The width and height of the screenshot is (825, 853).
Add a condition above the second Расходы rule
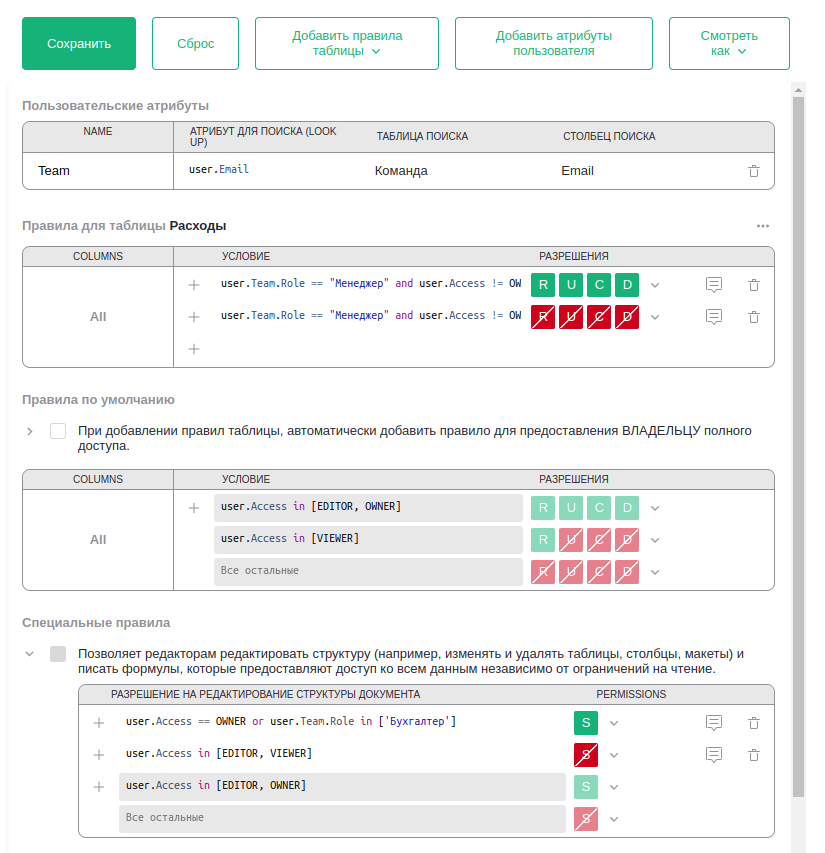194,317
